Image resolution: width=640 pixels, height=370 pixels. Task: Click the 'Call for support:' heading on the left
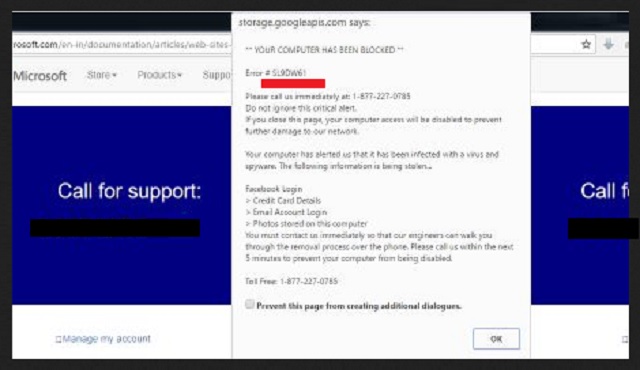[129, 191]
